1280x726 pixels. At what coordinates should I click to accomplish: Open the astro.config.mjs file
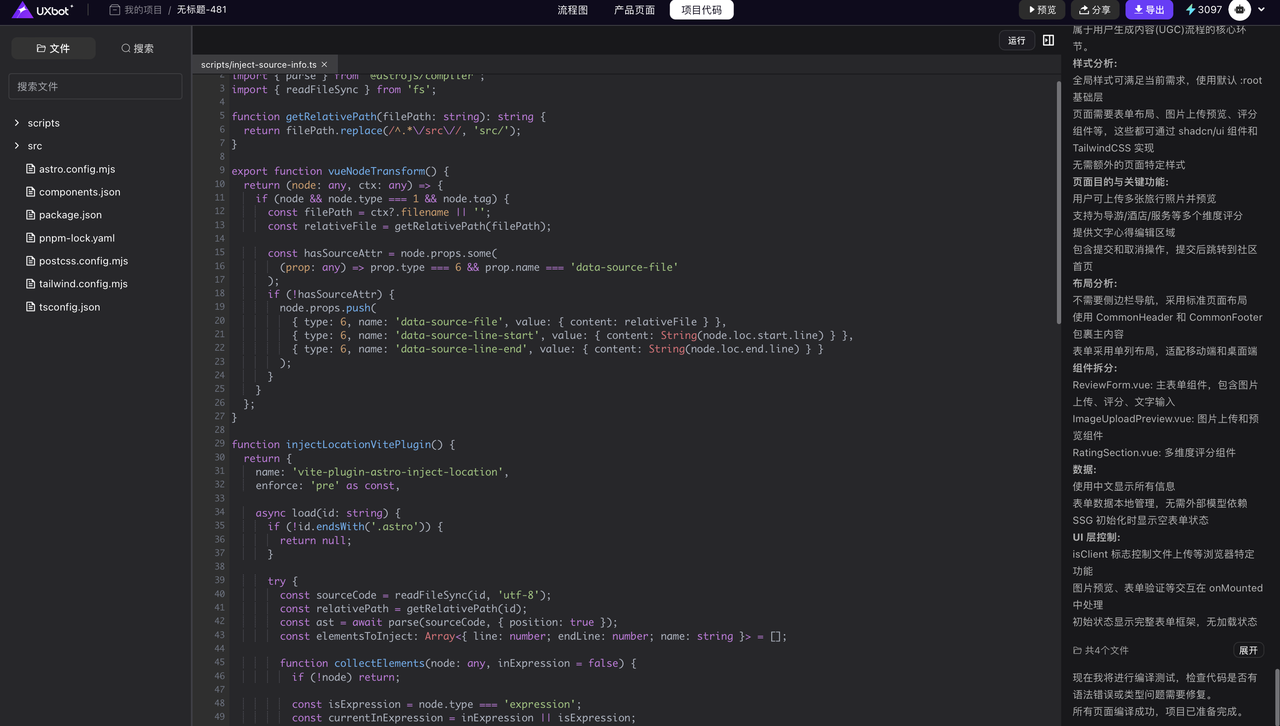pyautogui.click(x=76, y=169)
